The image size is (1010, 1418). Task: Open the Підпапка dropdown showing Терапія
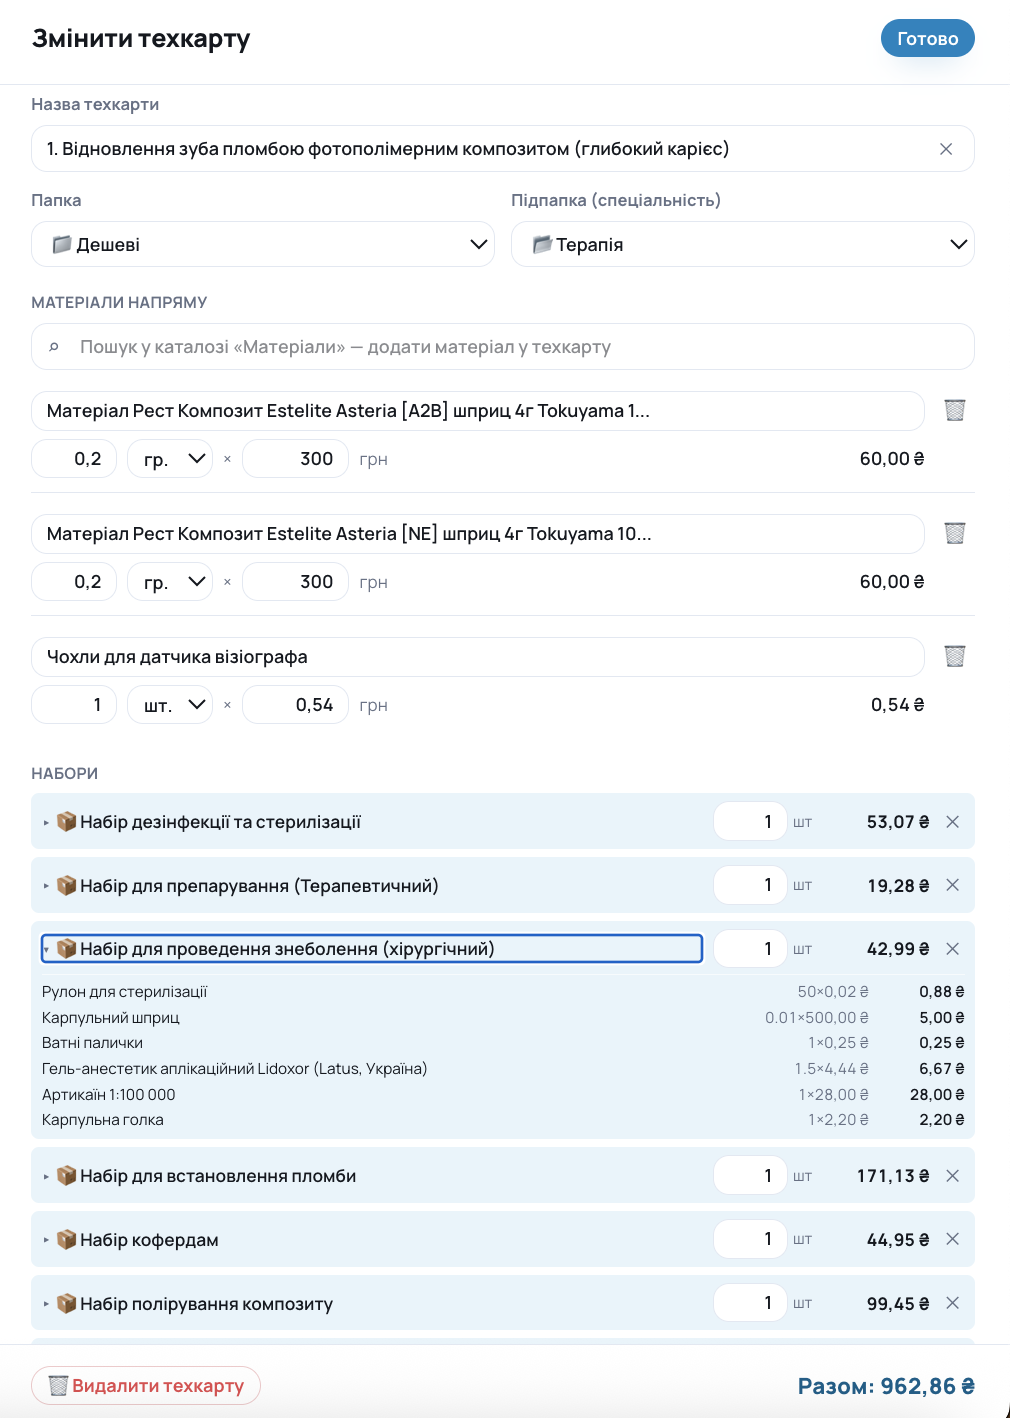[x=743, y=244]
